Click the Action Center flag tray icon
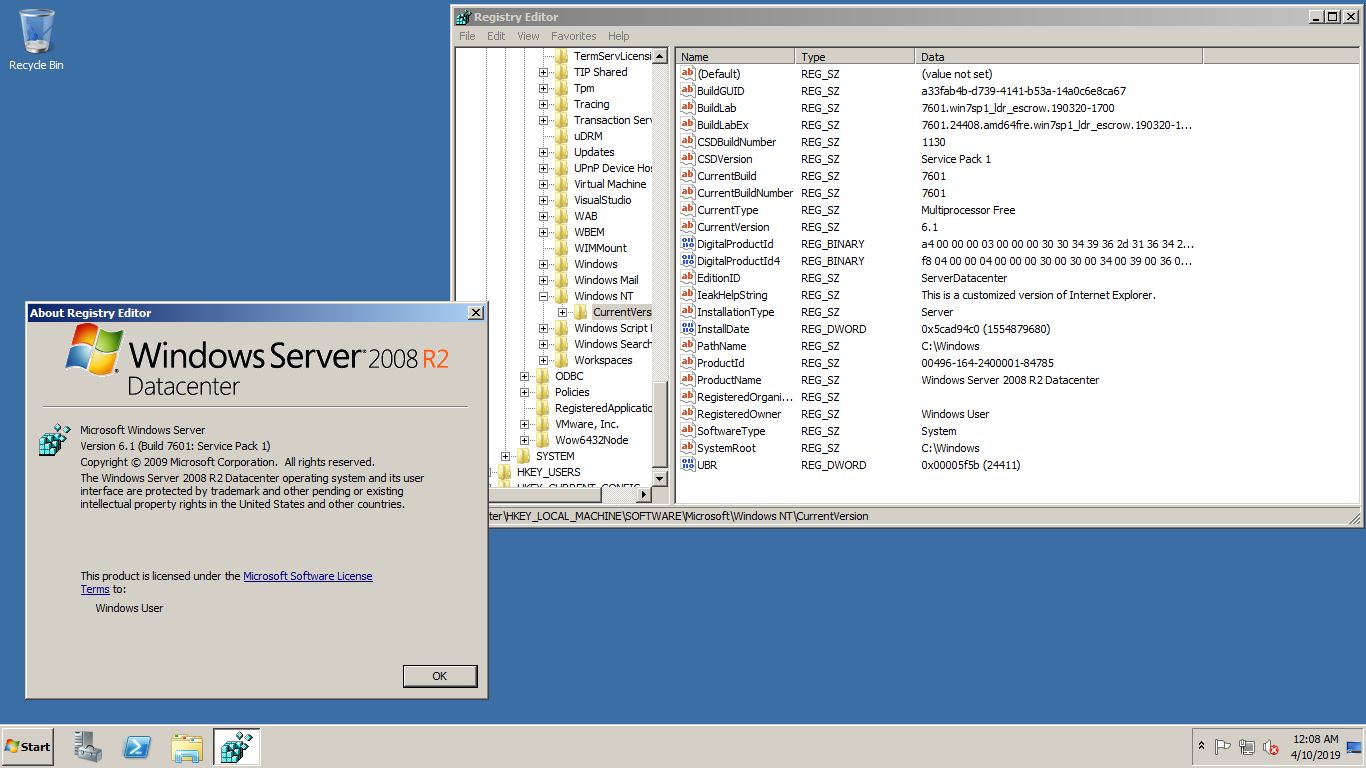The height and width of the screenshot is (768, 1366). [x=1223, y=747]
